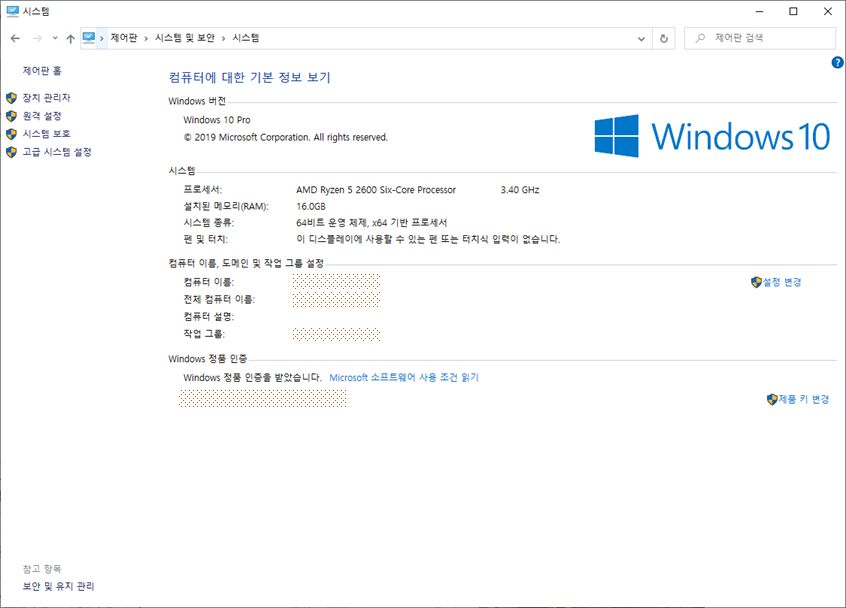
Task: Click the shield icon beside 고급 시스템 설정
Action: tap(11, 152)
